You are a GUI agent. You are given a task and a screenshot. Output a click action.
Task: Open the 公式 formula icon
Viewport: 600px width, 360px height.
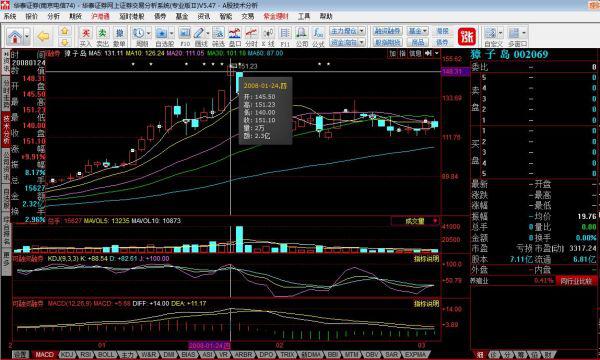[318, 37]
